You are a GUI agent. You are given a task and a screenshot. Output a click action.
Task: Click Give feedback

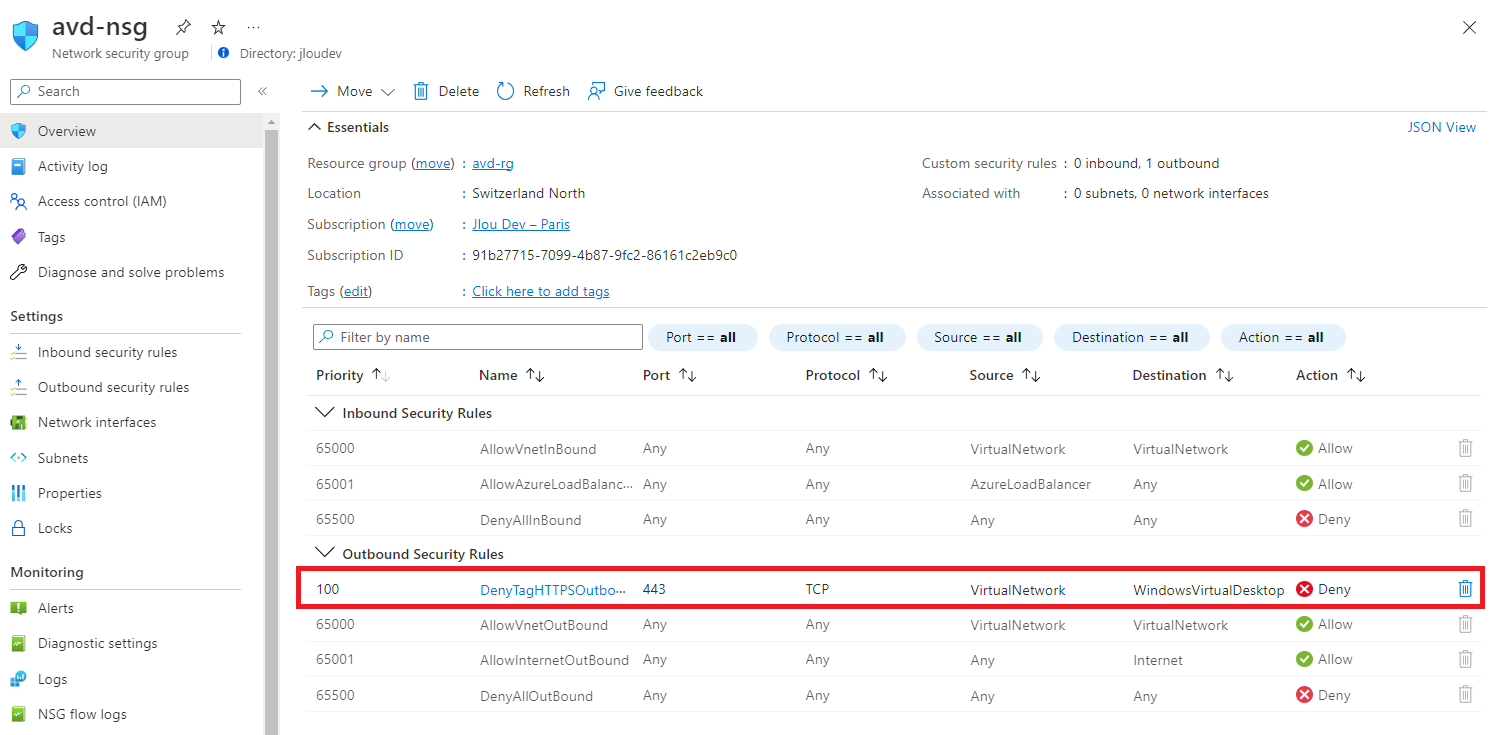pos(645,91)
